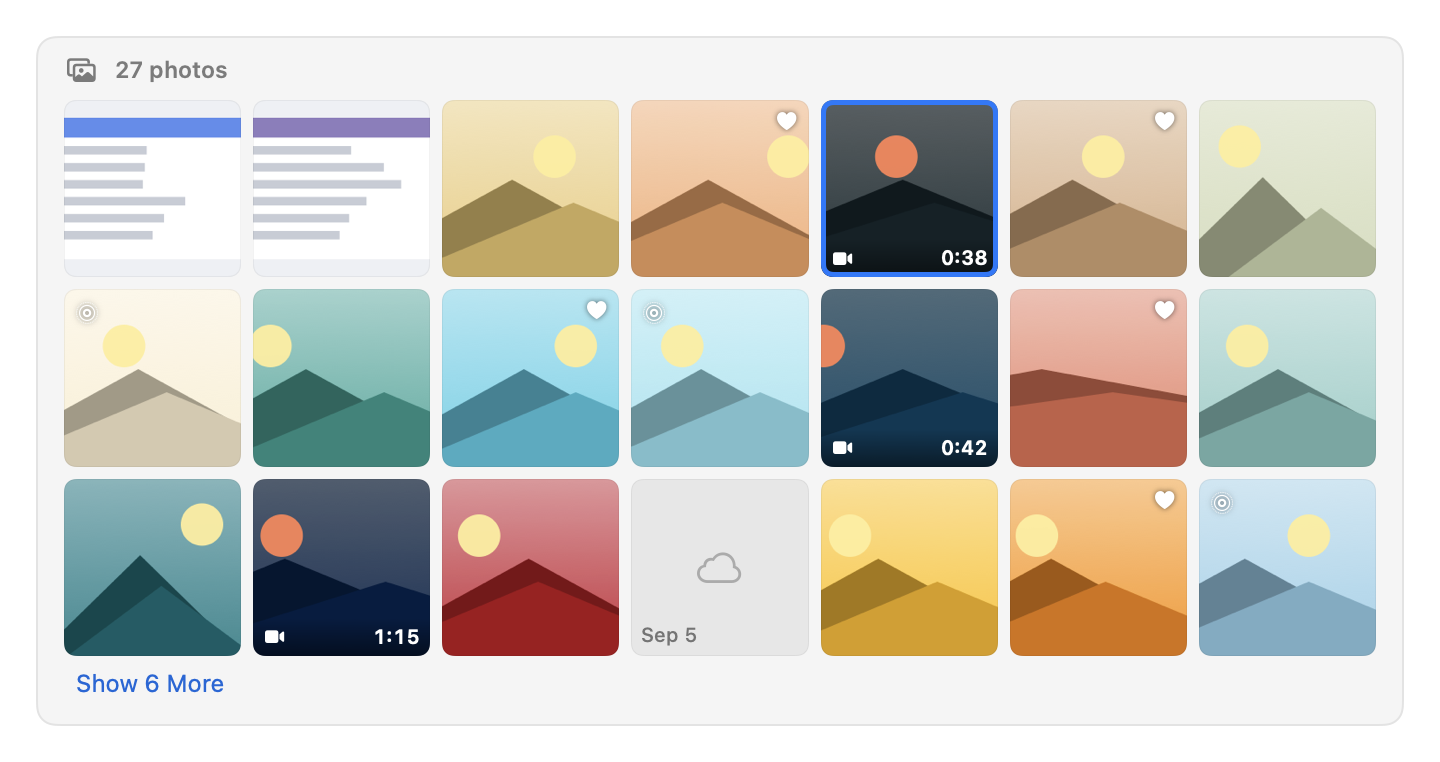Click the heart badge on the light blue mountain photo
1440x762 pixels.
pyautogui.click(x=597, y=310)
